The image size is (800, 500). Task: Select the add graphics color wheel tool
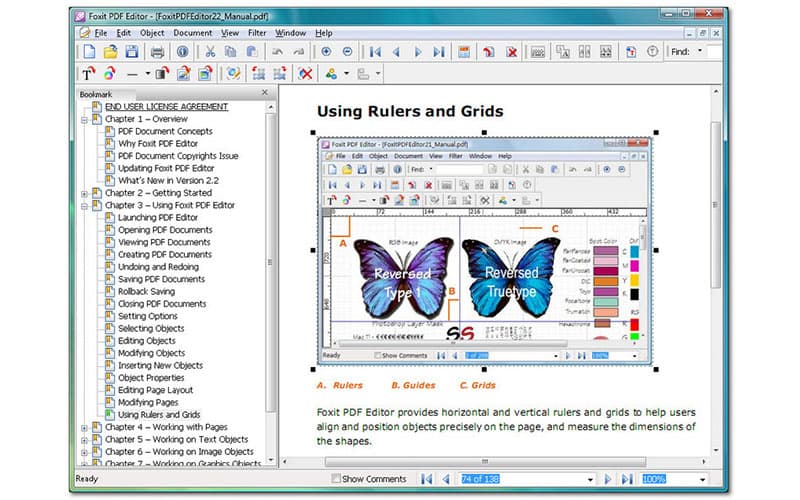[110, 74]
